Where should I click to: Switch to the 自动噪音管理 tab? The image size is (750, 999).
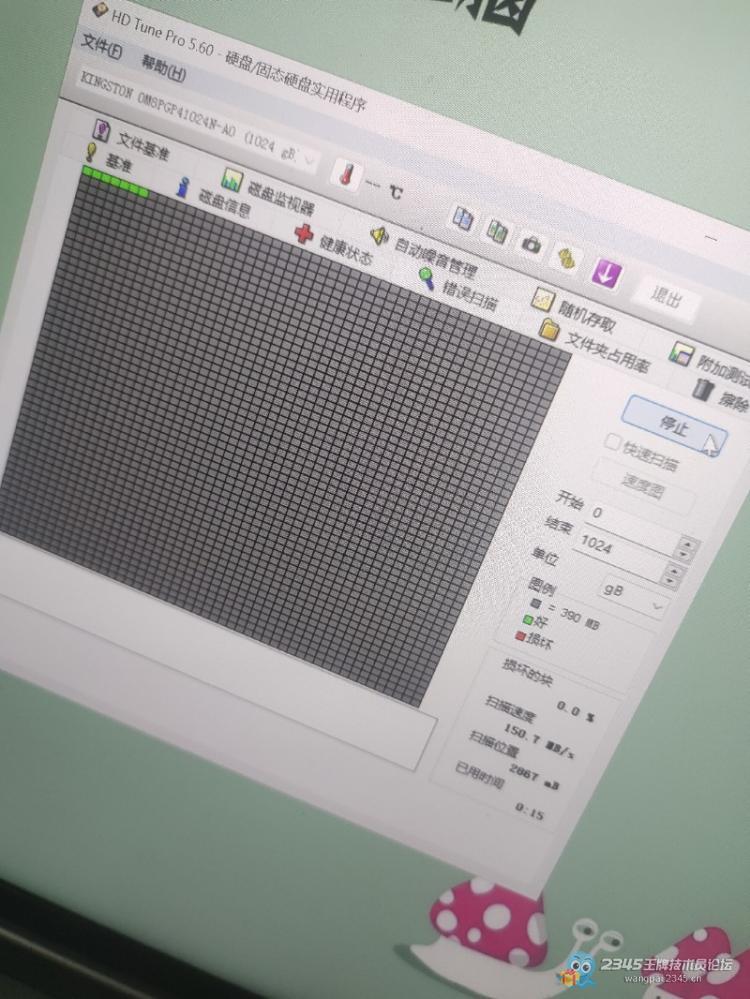click(424, 252)
